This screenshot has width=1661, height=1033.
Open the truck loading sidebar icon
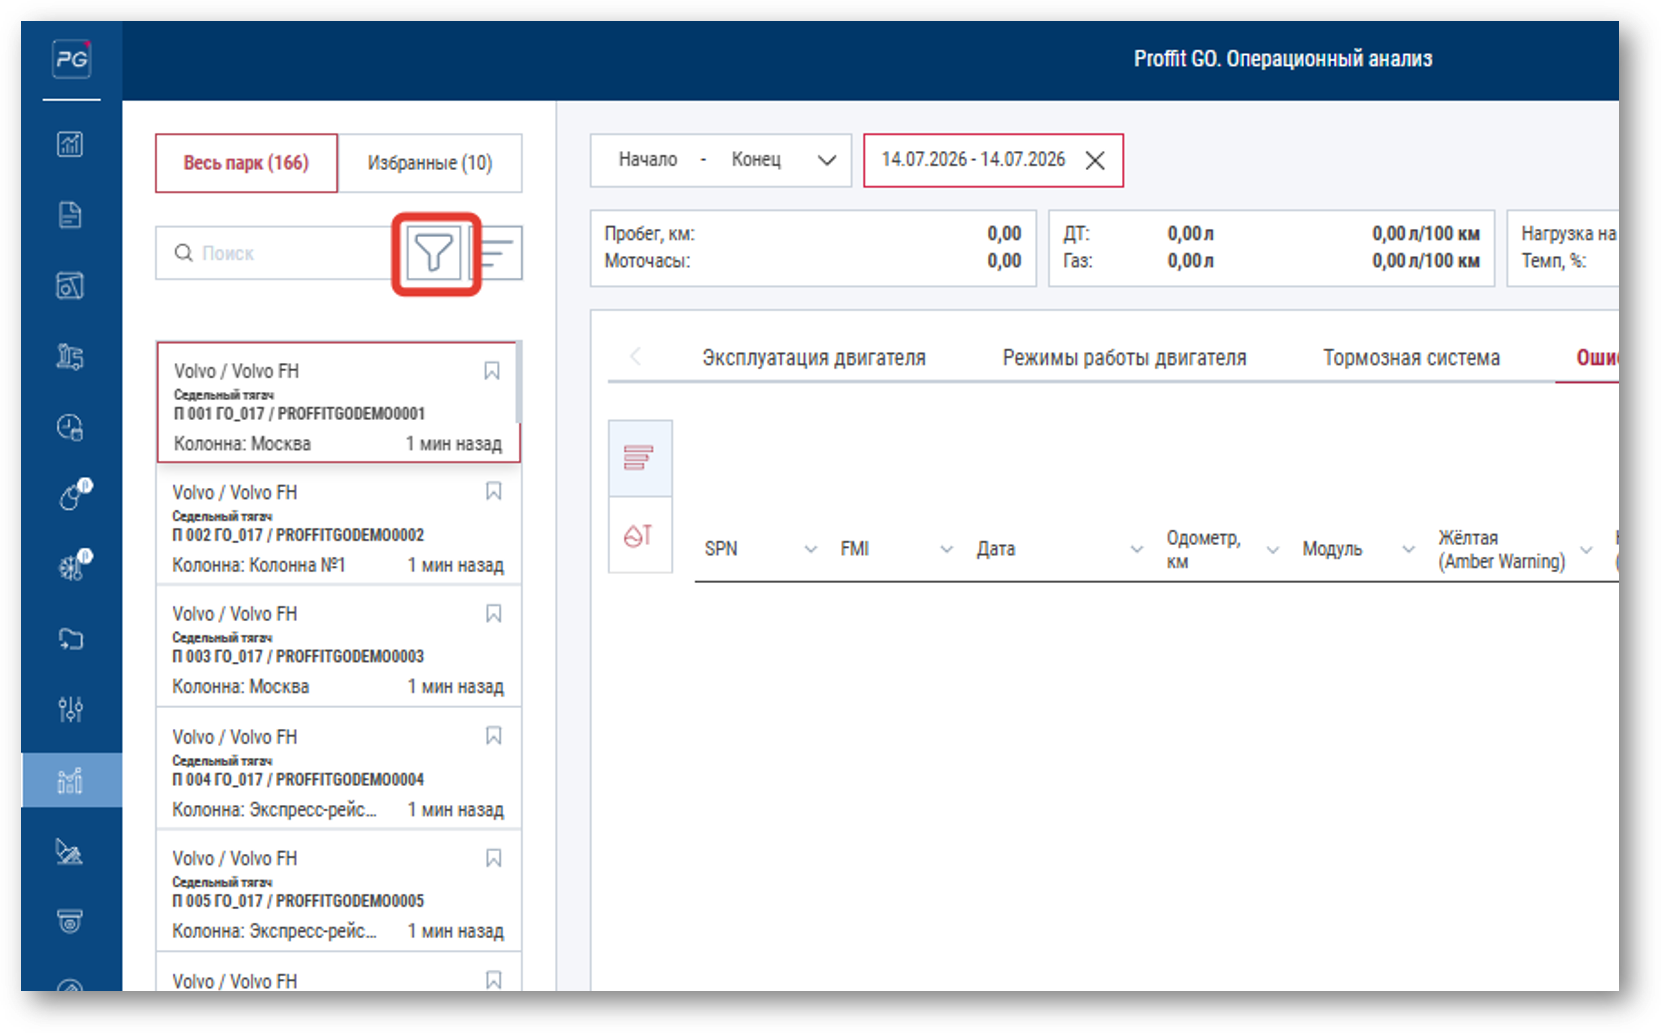click(70, 357)
